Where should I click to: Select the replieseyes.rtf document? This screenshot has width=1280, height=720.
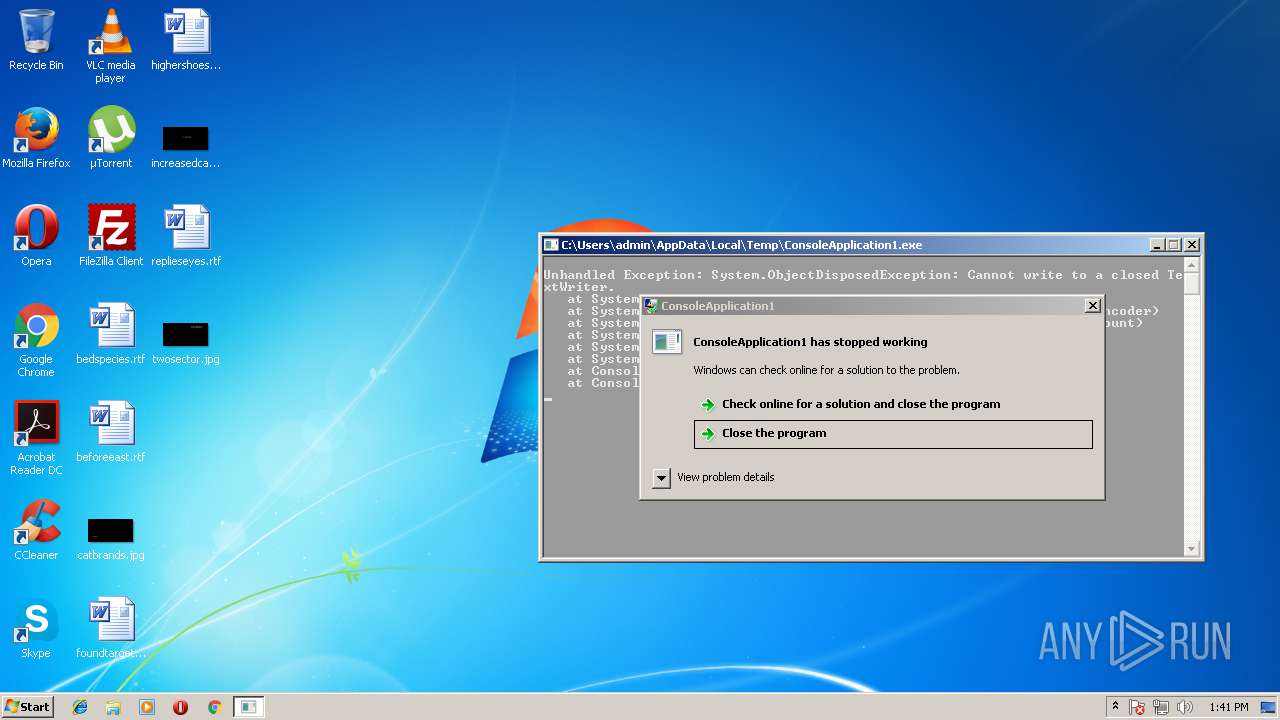point(186,236)
